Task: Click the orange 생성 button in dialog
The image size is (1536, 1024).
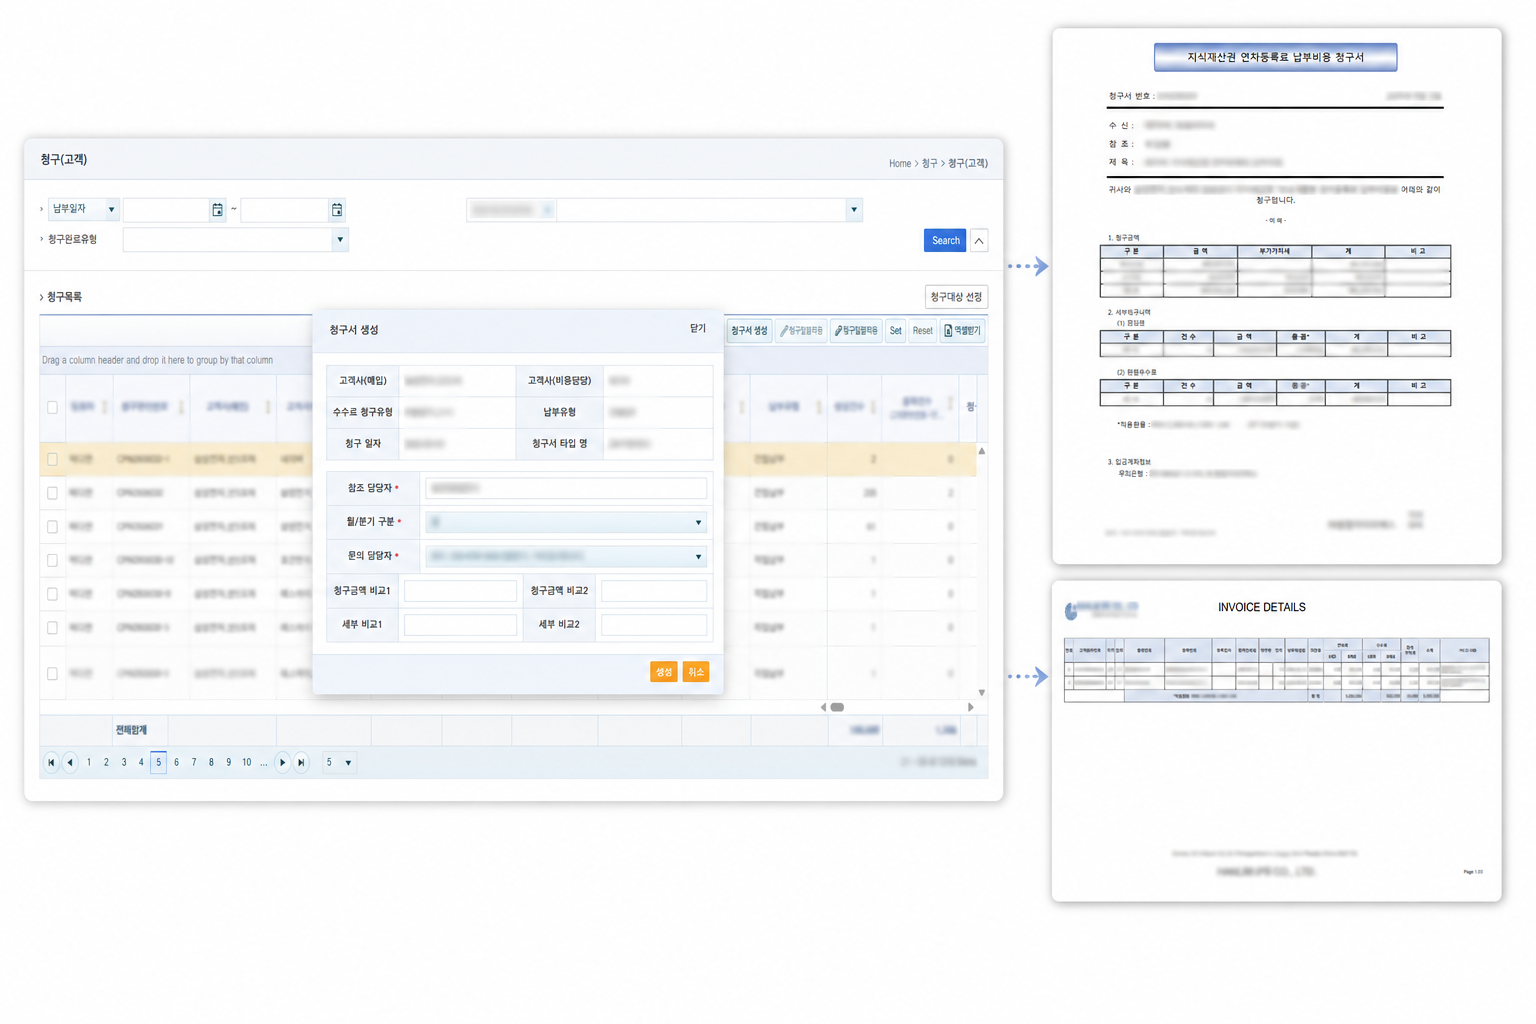Action: (x=663, y=672)
